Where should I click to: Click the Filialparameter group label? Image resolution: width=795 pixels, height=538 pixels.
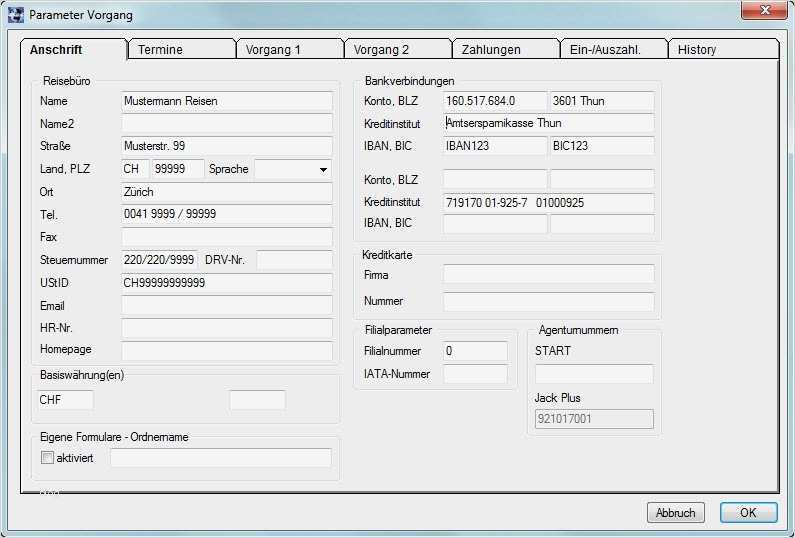(399, 330)
